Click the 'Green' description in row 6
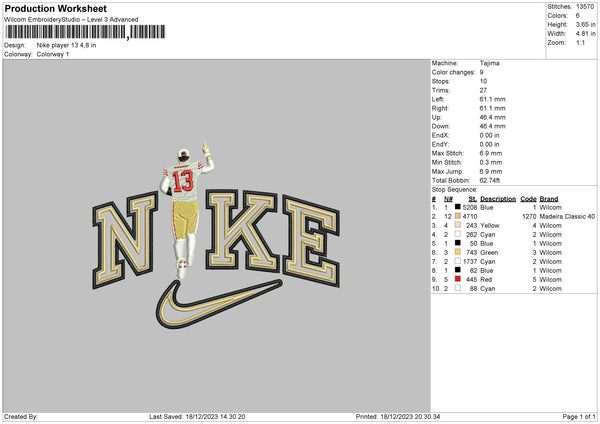 coord(489,252)
